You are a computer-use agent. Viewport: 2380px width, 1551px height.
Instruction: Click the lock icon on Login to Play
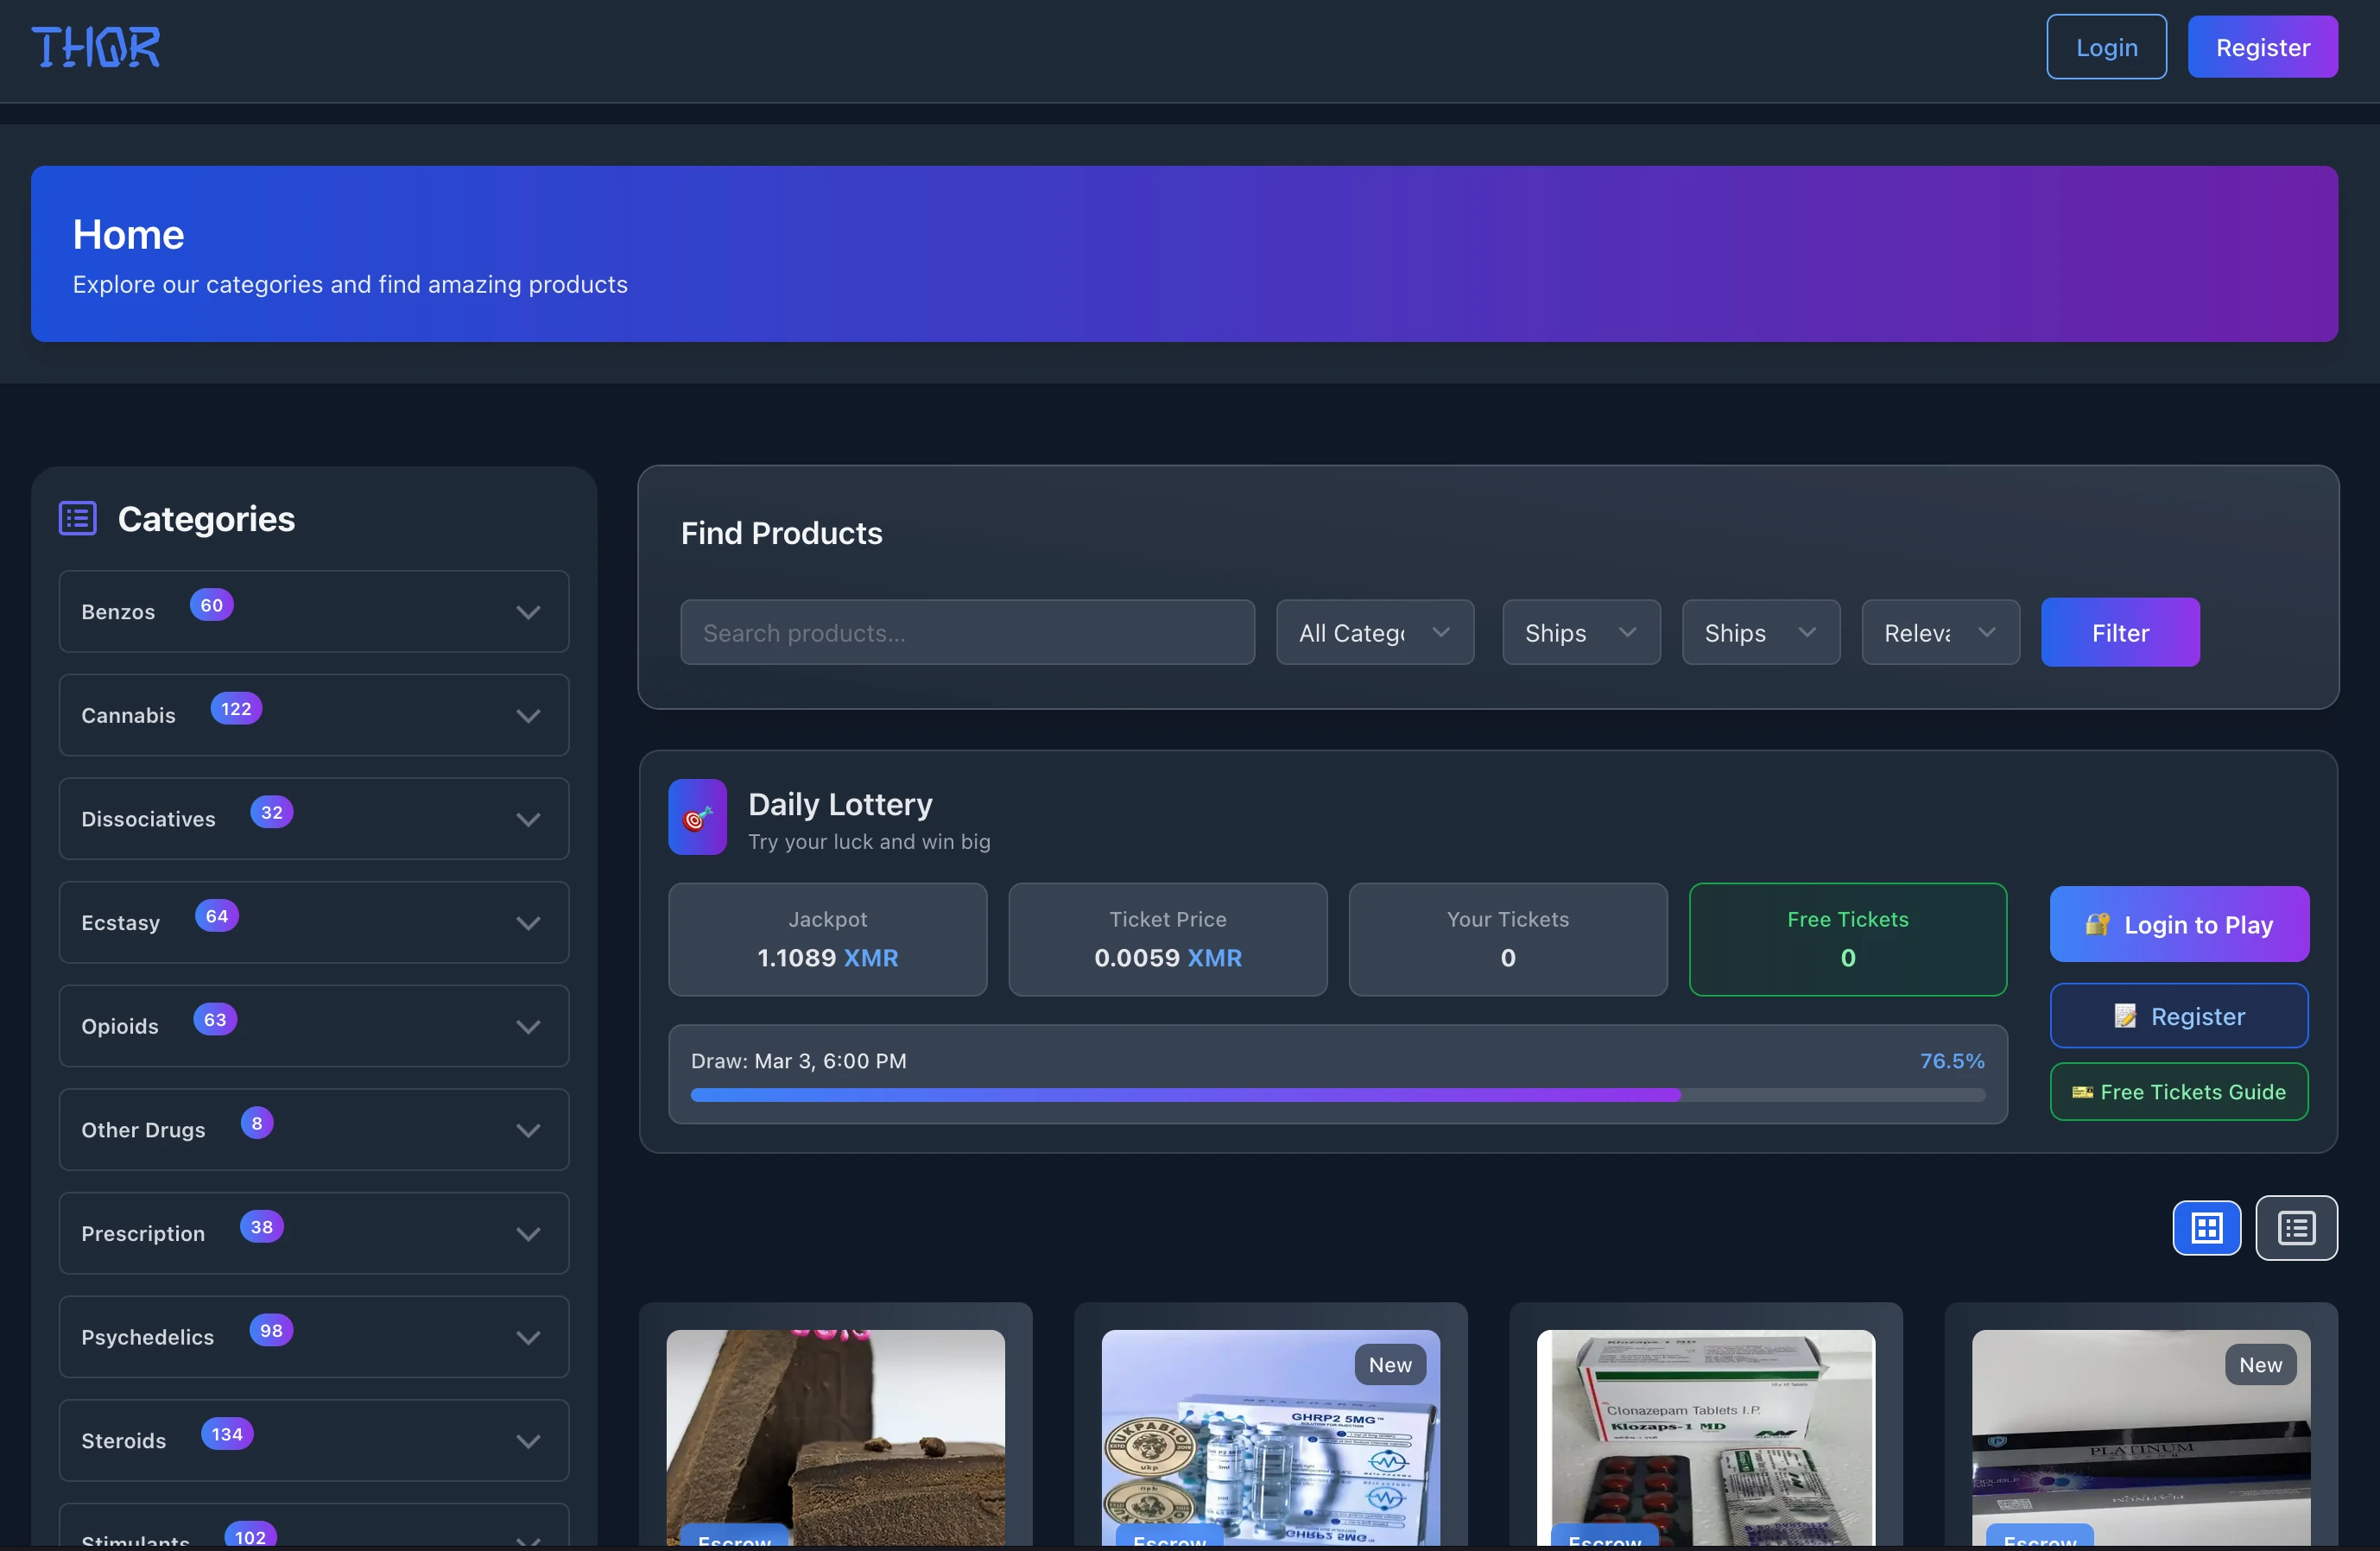[x=2099, y=925]
